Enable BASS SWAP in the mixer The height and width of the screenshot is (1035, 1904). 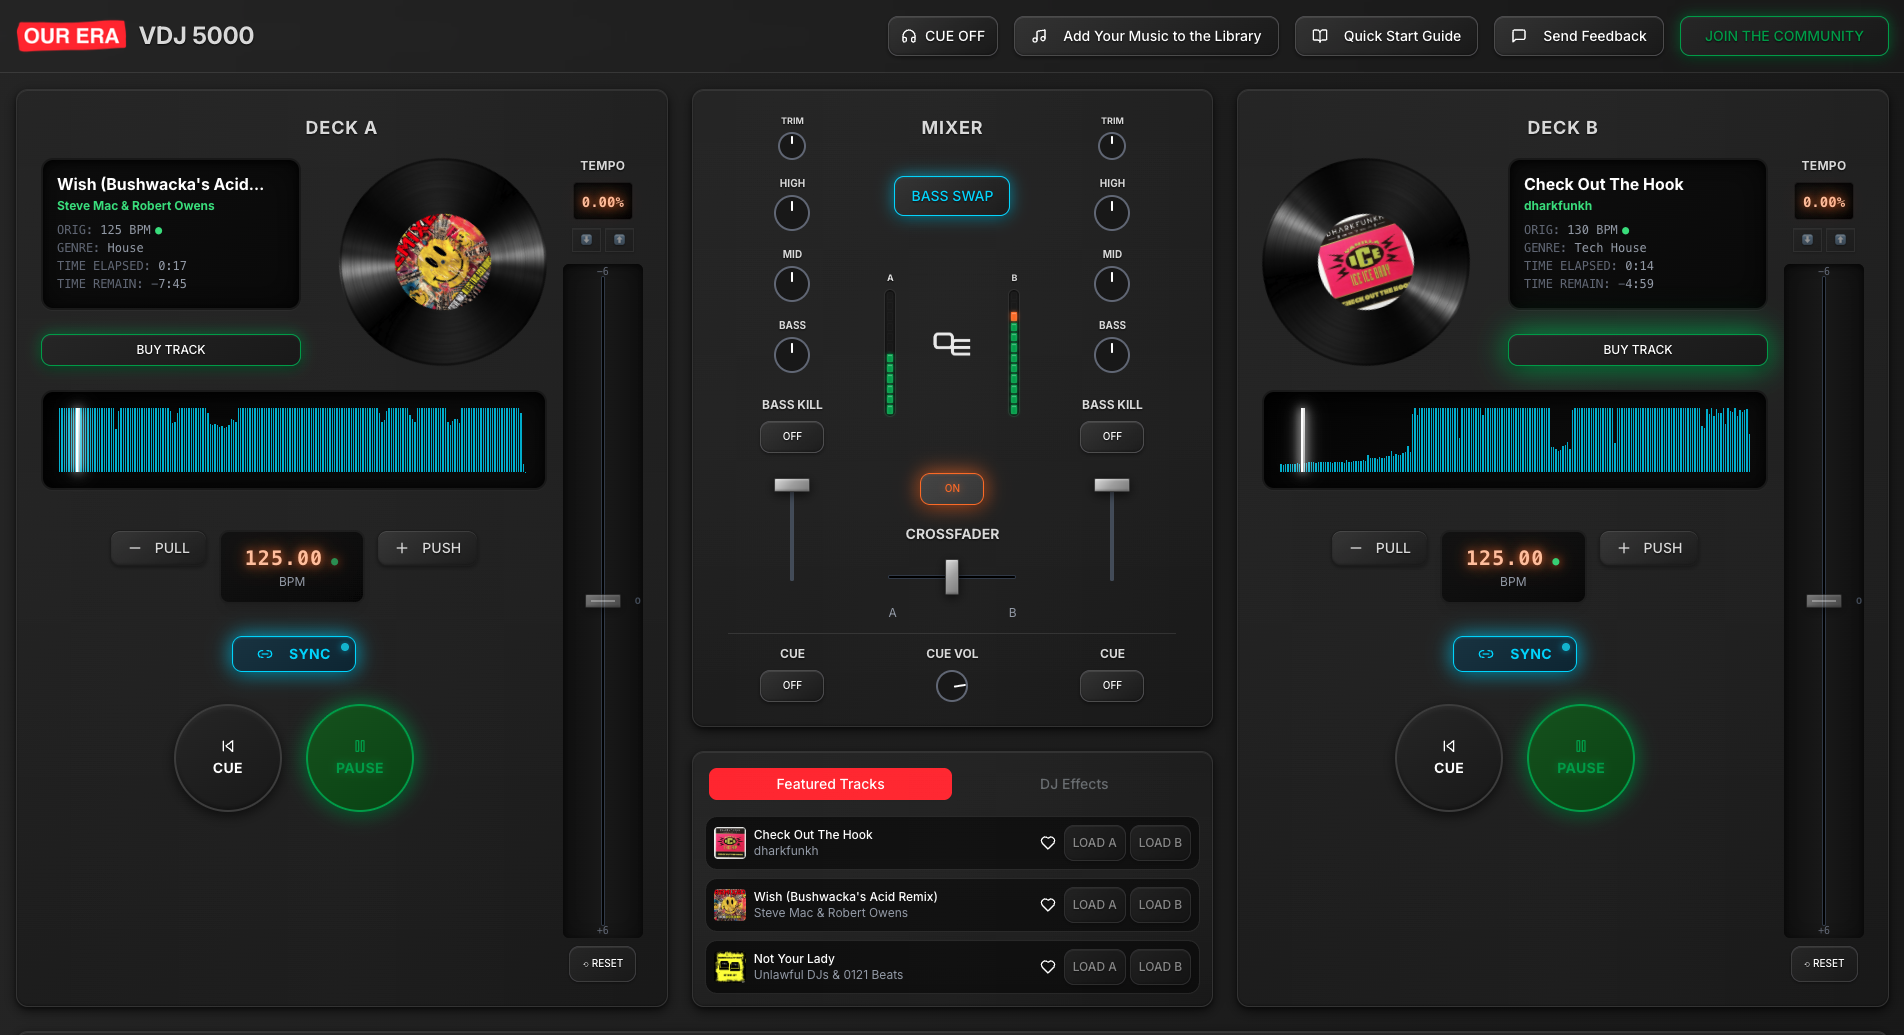(x=951, y=196)
